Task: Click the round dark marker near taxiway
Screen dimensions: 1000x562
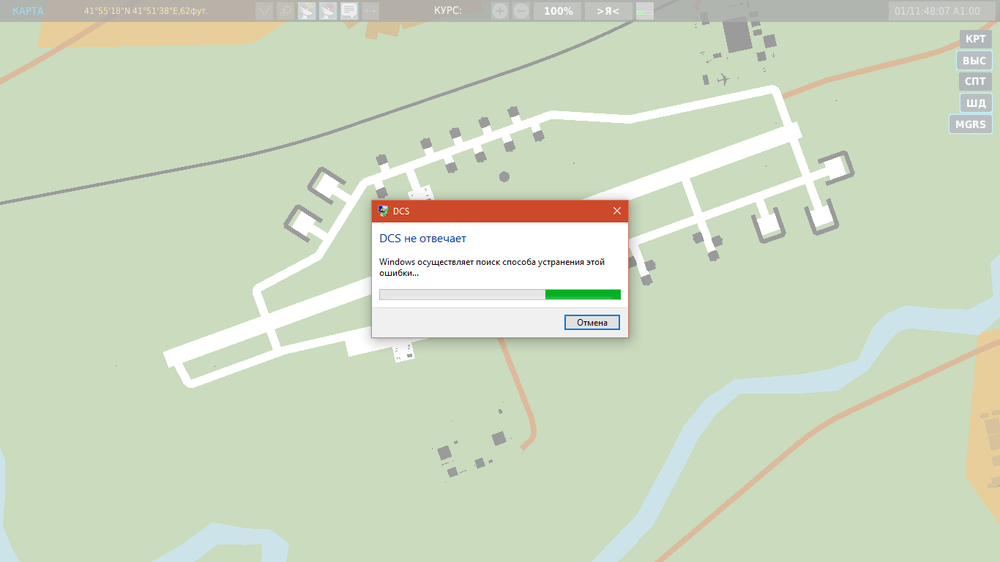Action: tap(504, 177)
